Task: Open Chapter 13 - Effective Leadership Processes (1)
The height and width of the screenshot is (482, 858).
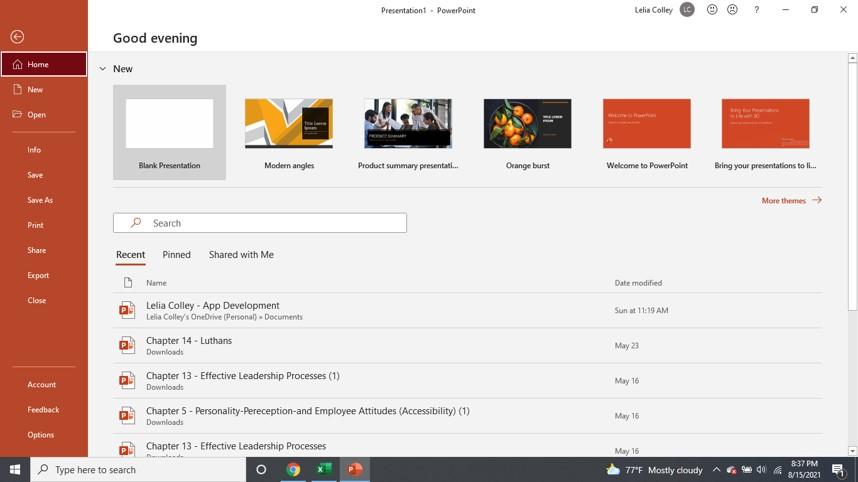Action: 467,380
